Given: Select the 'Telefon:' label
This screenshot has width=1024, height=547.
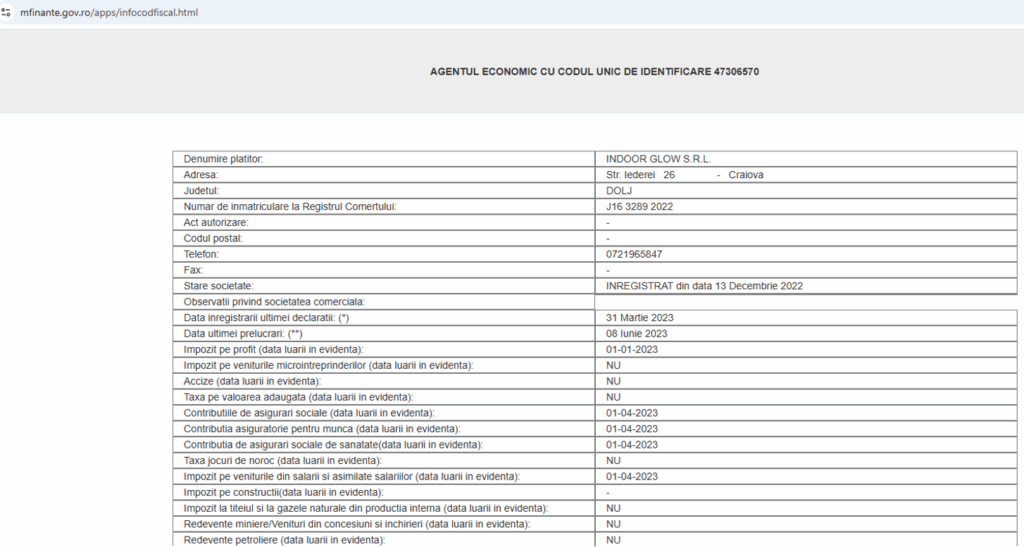Looking at the screenshot, I should coord(201,254).
